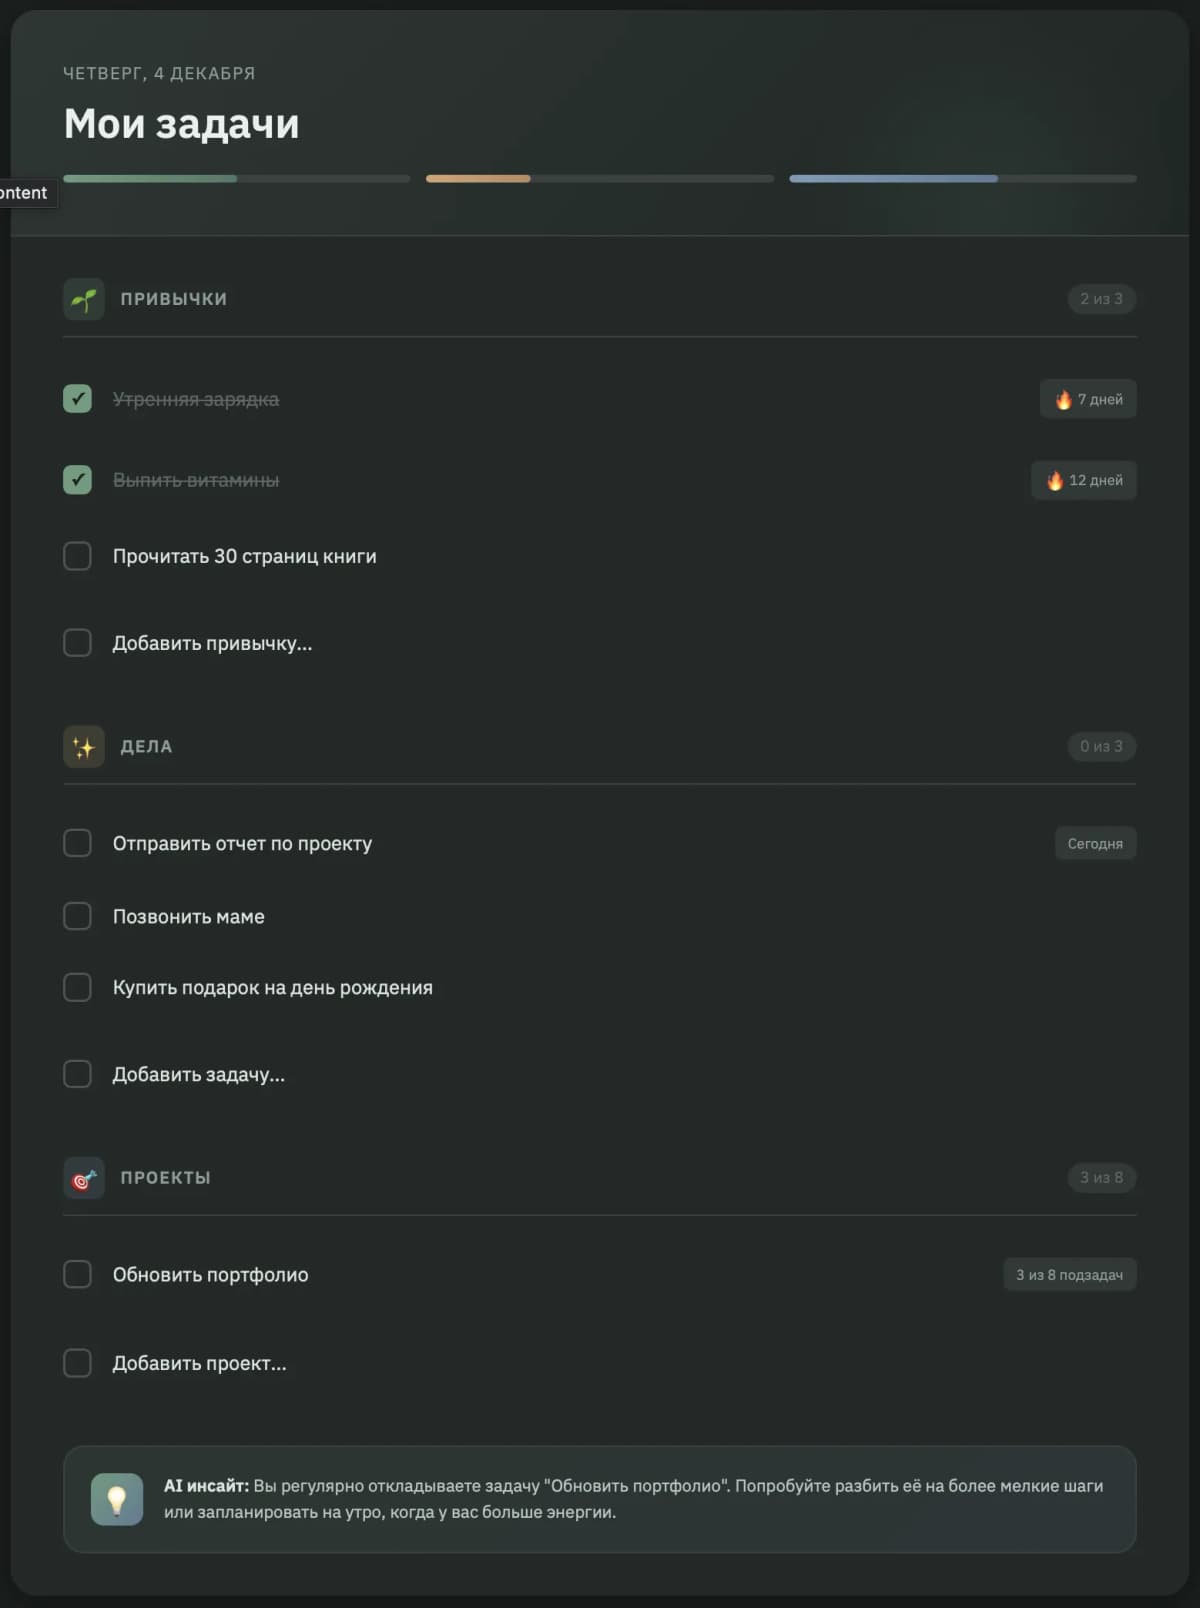Click the fire icon on the 12 дней streak badge
Viewport: 1200px width, 1608px height.
(x=1056, y=480)
